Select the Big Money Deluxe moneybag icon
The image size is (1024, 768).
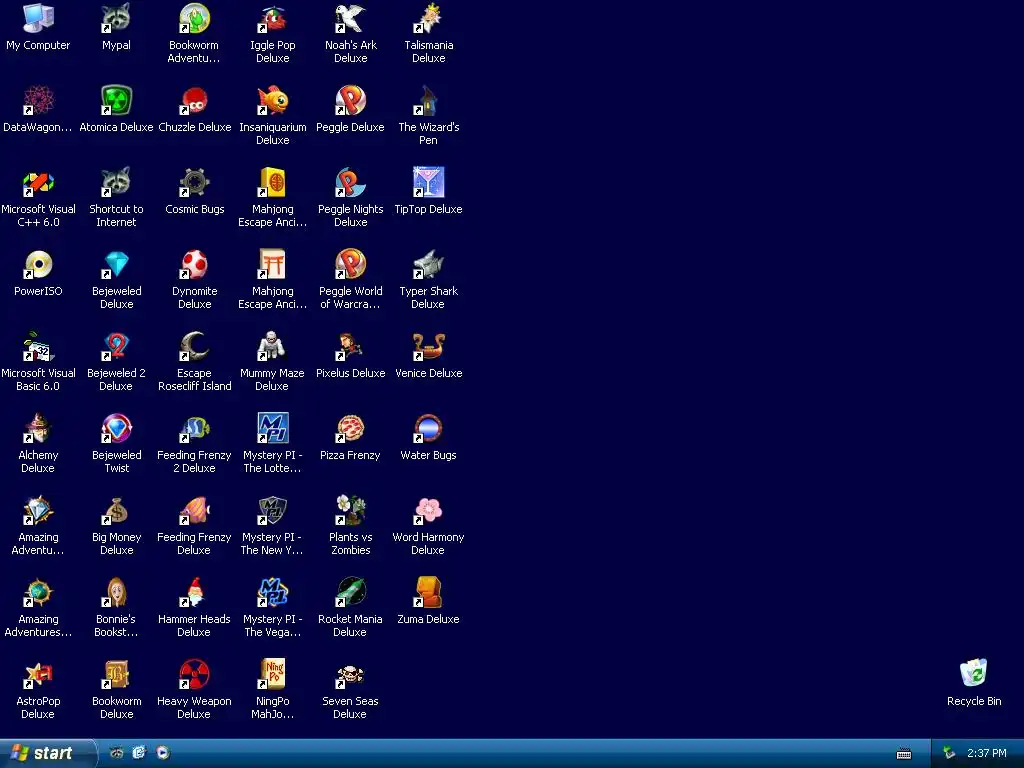(x=116, y=510)
